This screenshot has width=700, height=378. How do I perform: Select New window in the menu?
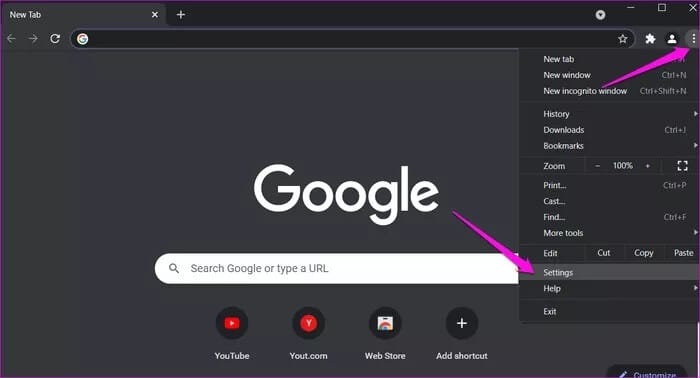point(609,75)
